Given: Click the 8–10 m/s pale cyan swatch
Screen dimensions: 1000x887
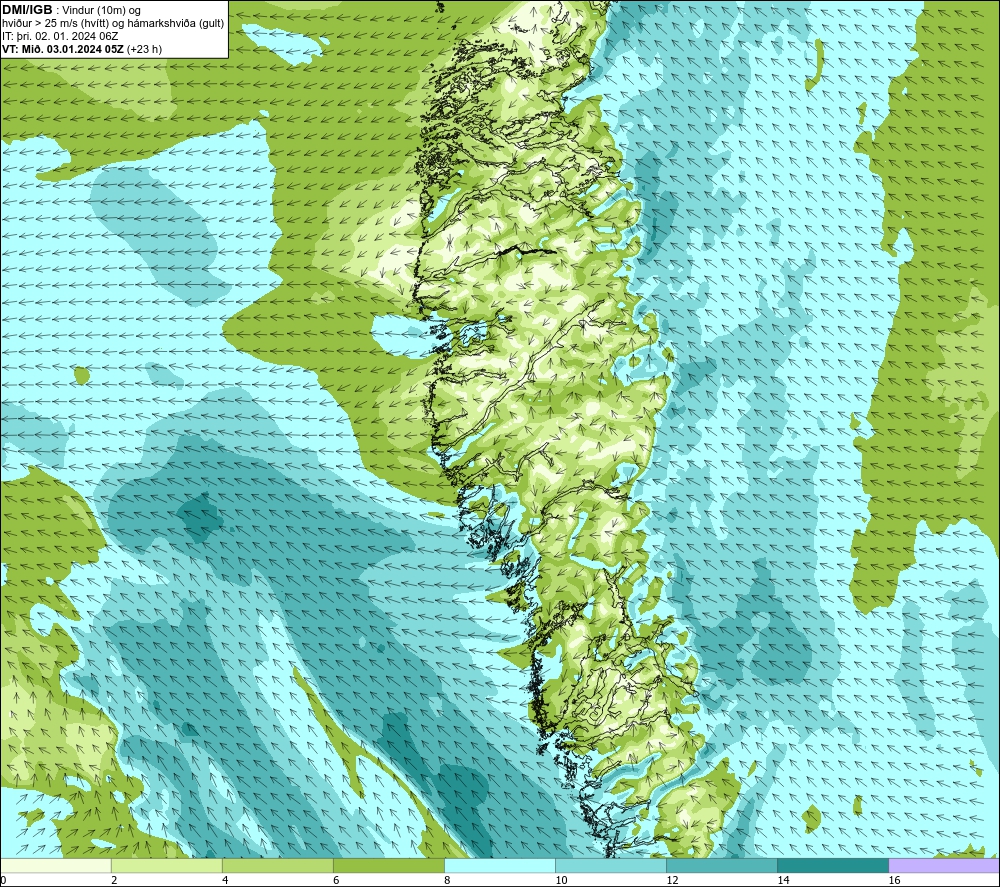Looking at the screenshot, I should click(499, 865).
